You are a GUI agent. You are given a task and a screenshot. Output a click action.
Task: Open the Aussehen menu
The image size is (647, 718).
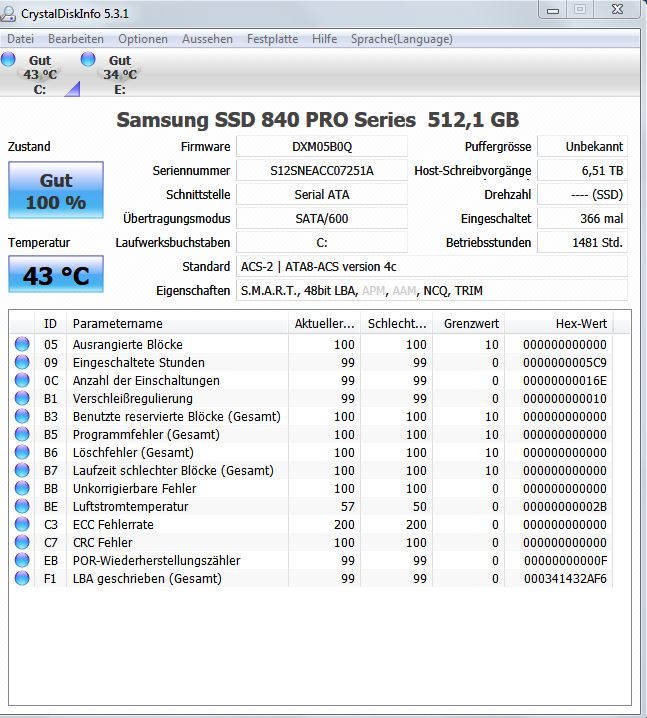pyautogui.click(x=207, y=39)
